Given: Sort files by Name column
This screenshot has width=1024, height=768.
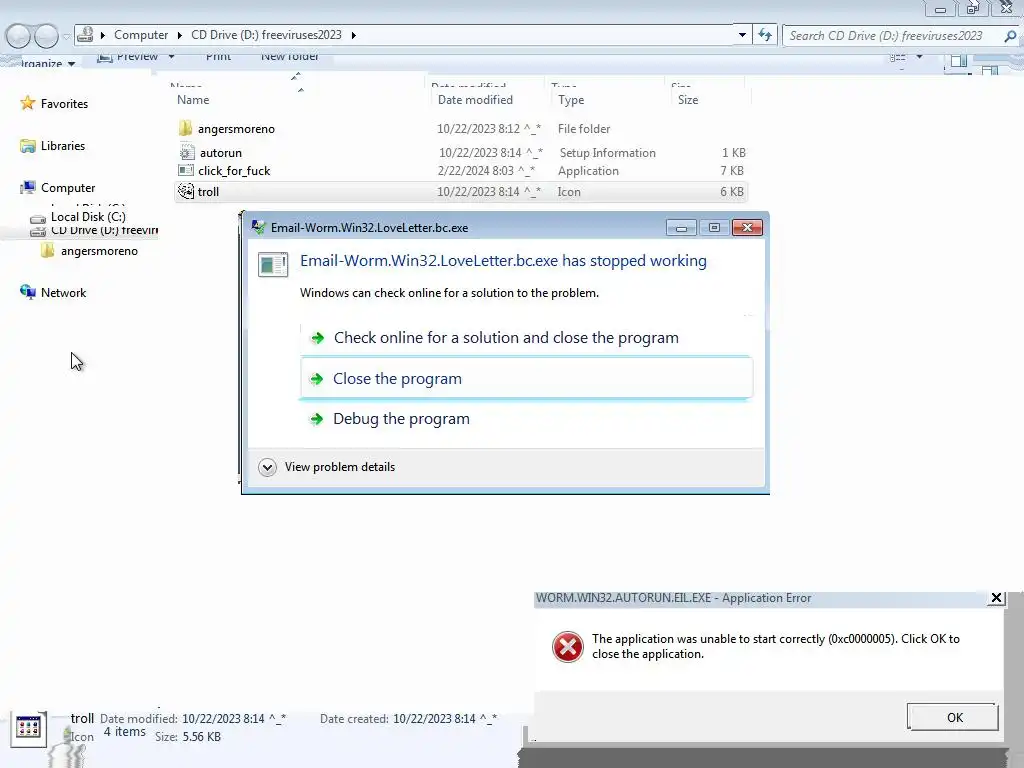Looking at the screenshot, I should point(193,100).
